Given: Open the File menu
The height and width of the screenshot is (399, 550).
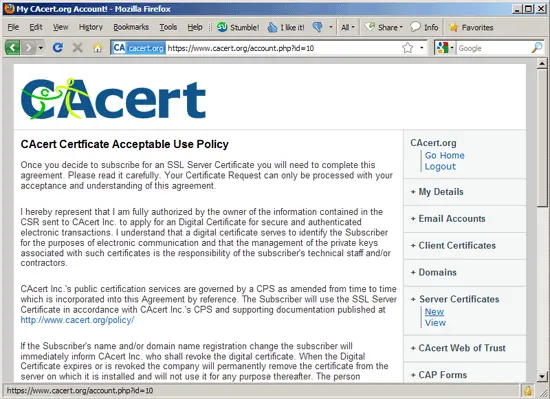Looking at the screenshot, I should pyautogui.click(x=13, y=27).
